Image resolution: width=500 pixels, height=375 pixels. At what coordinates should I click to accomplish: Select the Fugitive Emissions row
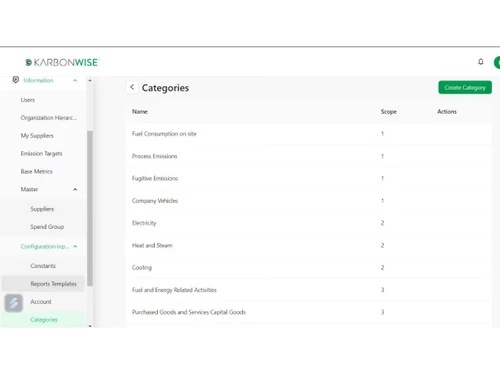tap(309, 178)
